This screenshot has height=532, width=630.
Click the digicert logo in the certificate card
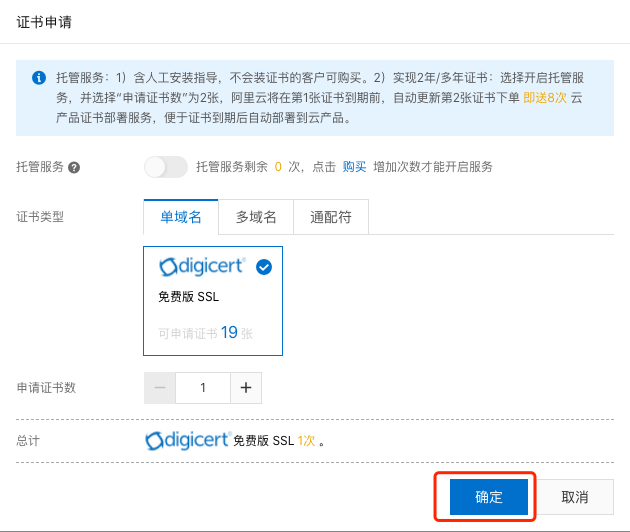point(202,267)
